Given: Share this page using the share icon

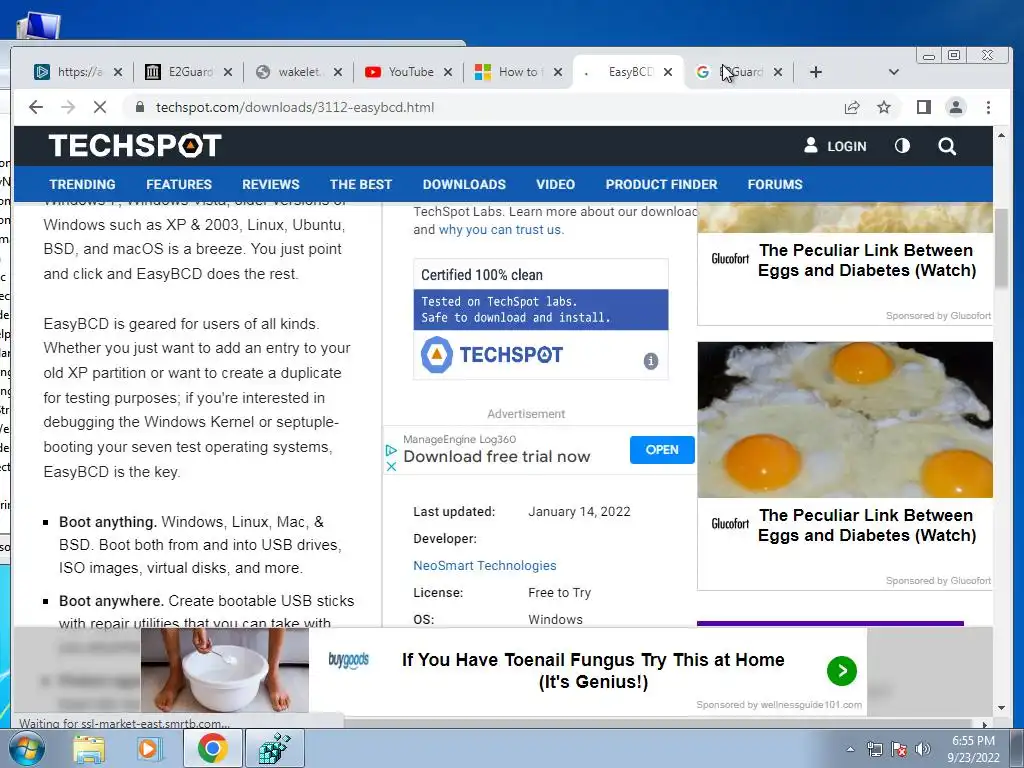Looking at the screenshot, I should pos(852,107).
